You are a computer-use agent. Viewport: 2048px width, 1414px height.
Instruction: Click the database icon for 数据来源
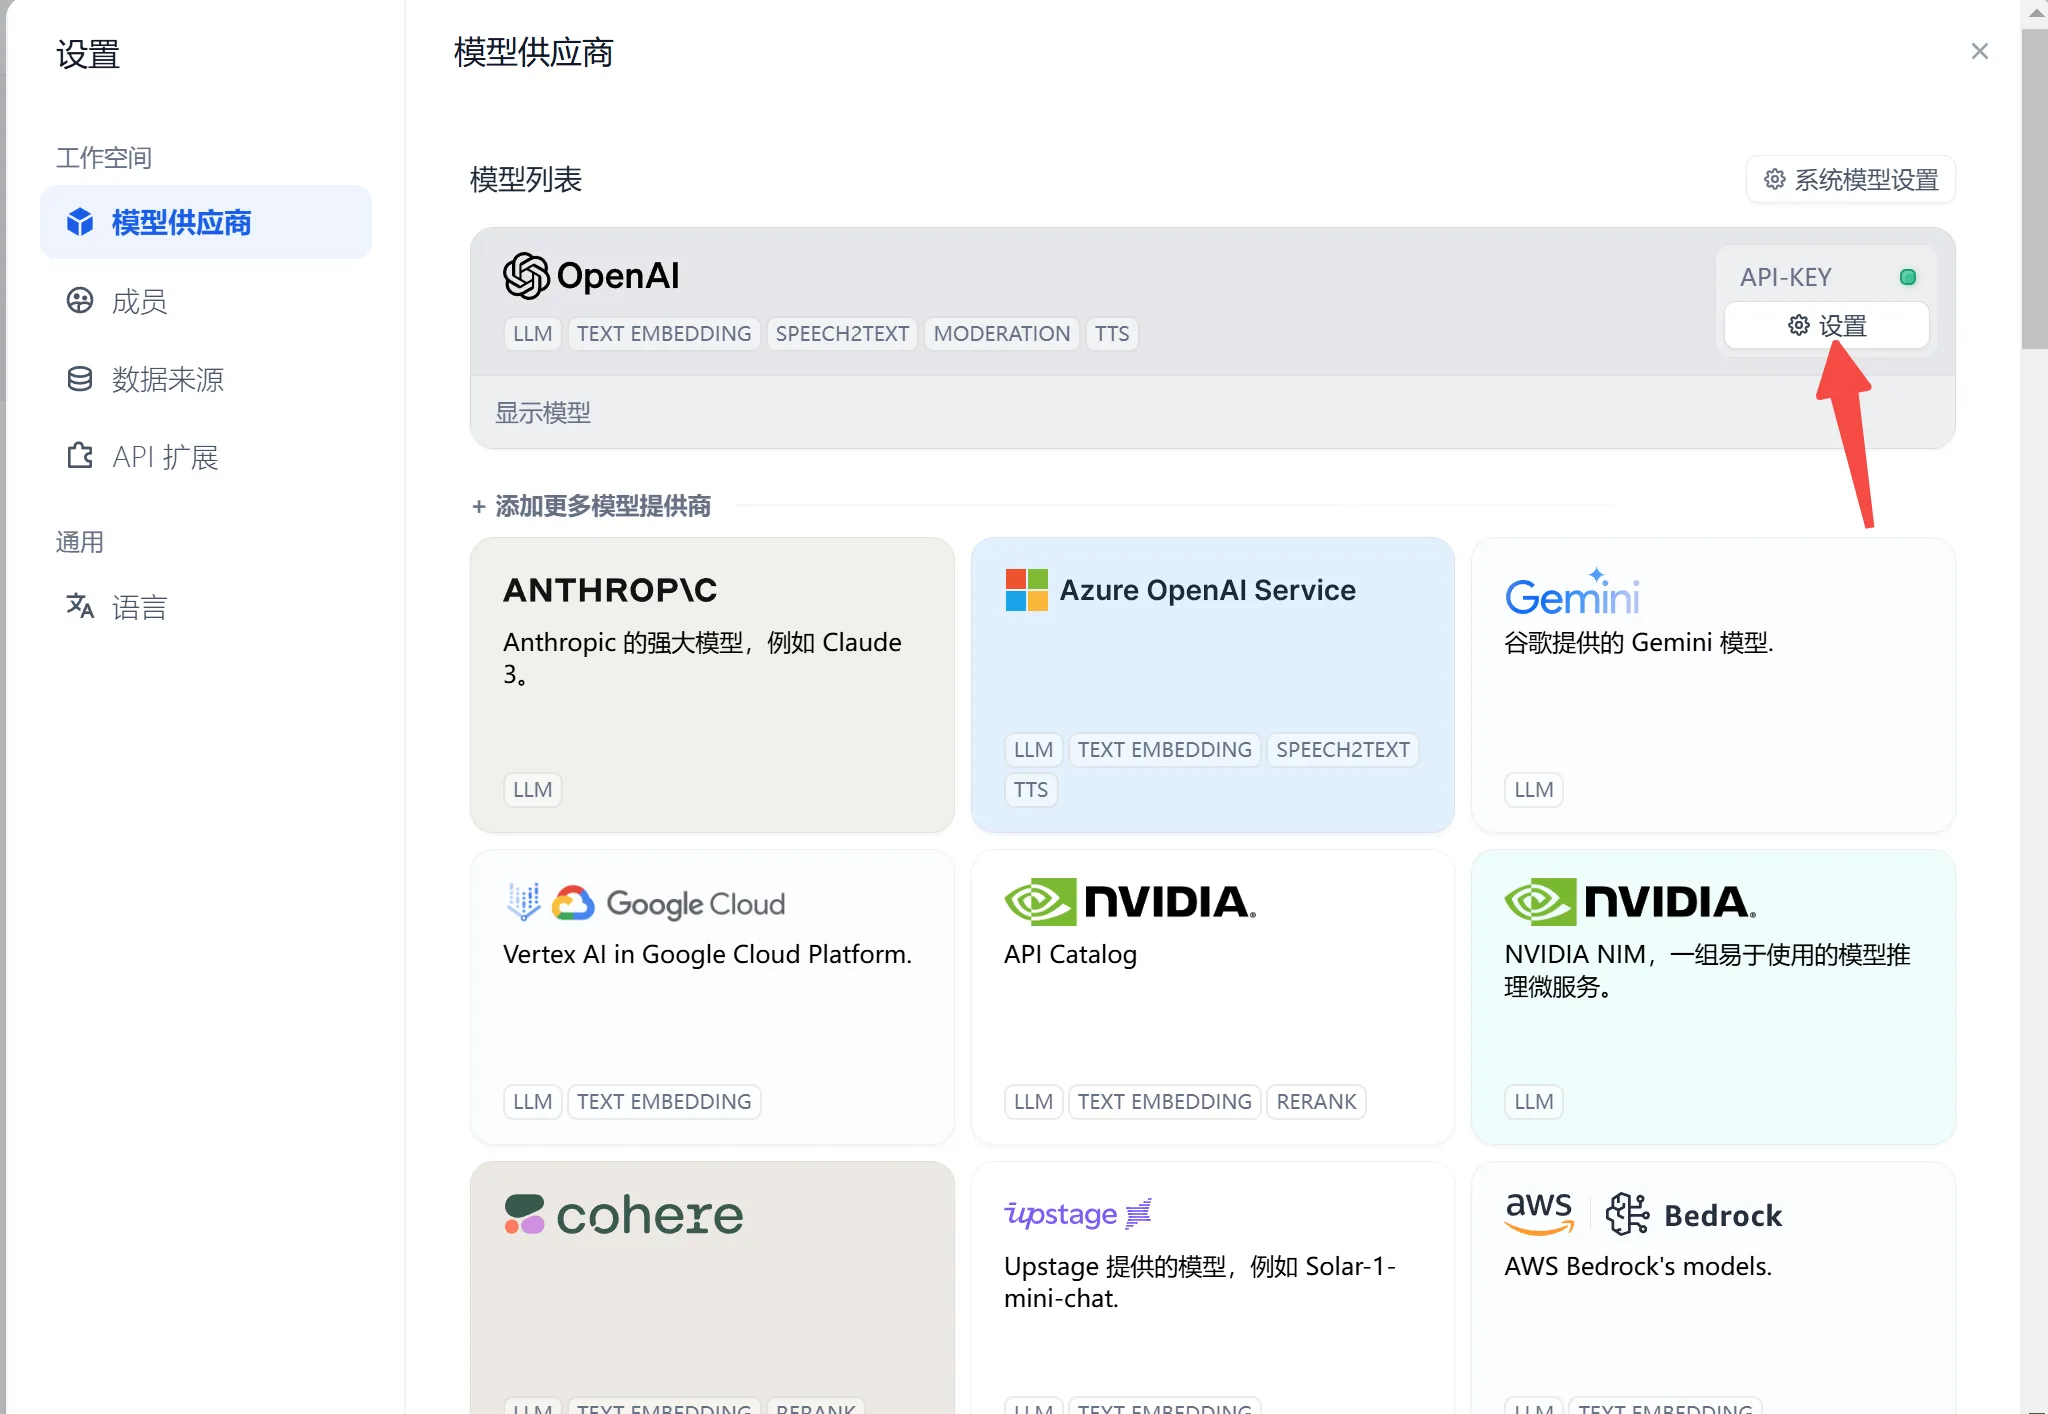(80, 378)
